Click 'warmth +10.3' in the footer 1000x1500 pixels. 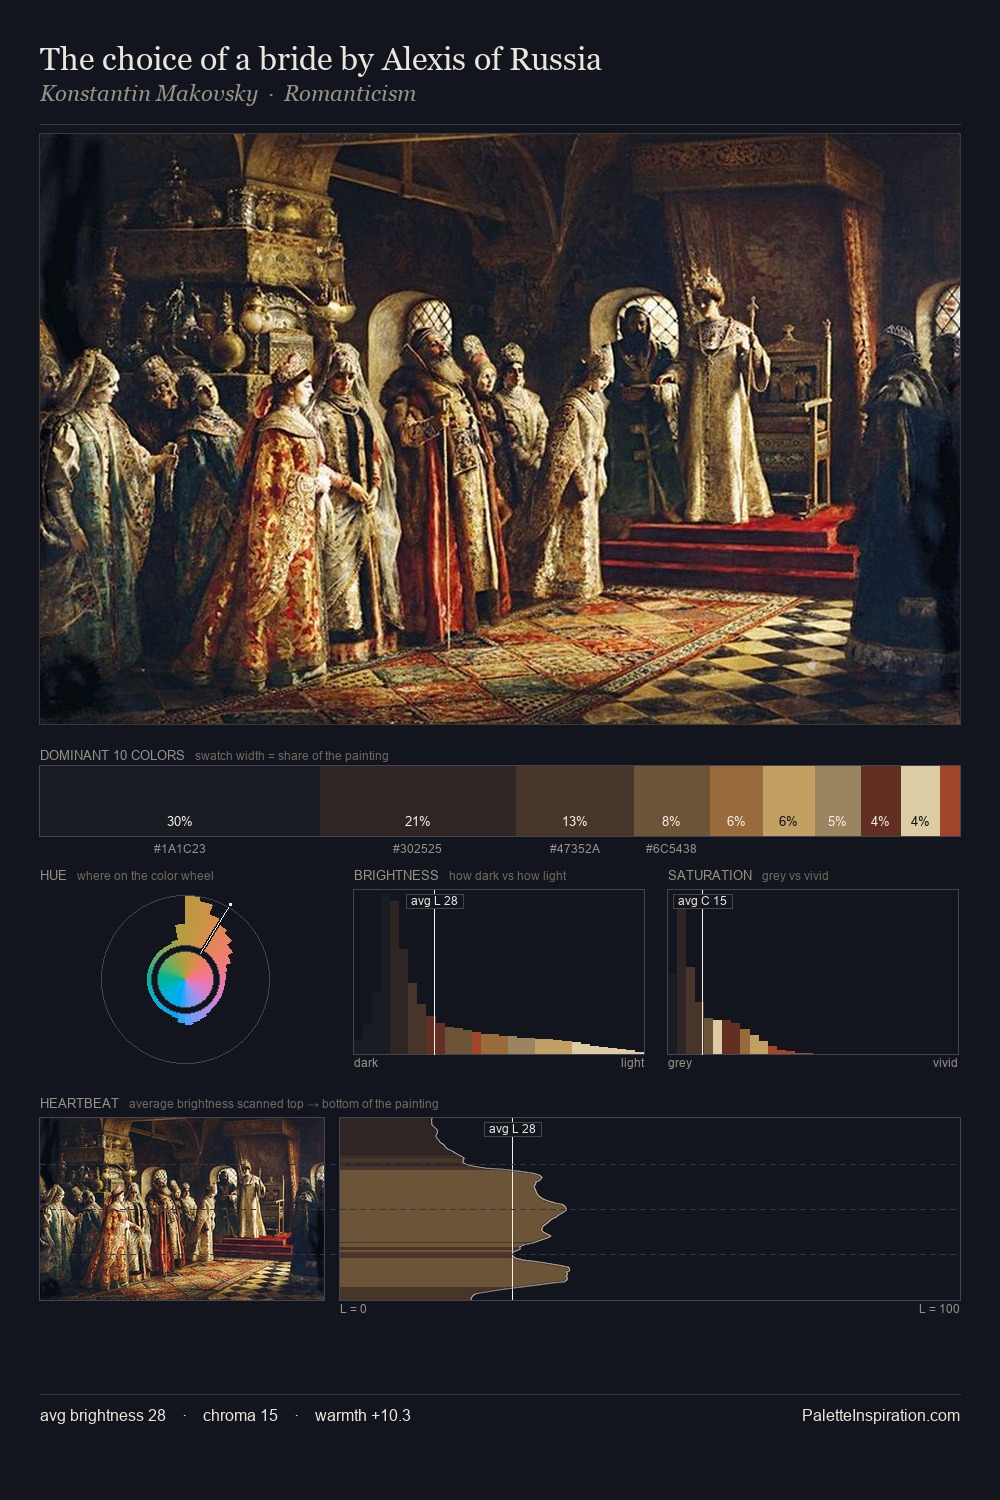tap(363, 1415)
